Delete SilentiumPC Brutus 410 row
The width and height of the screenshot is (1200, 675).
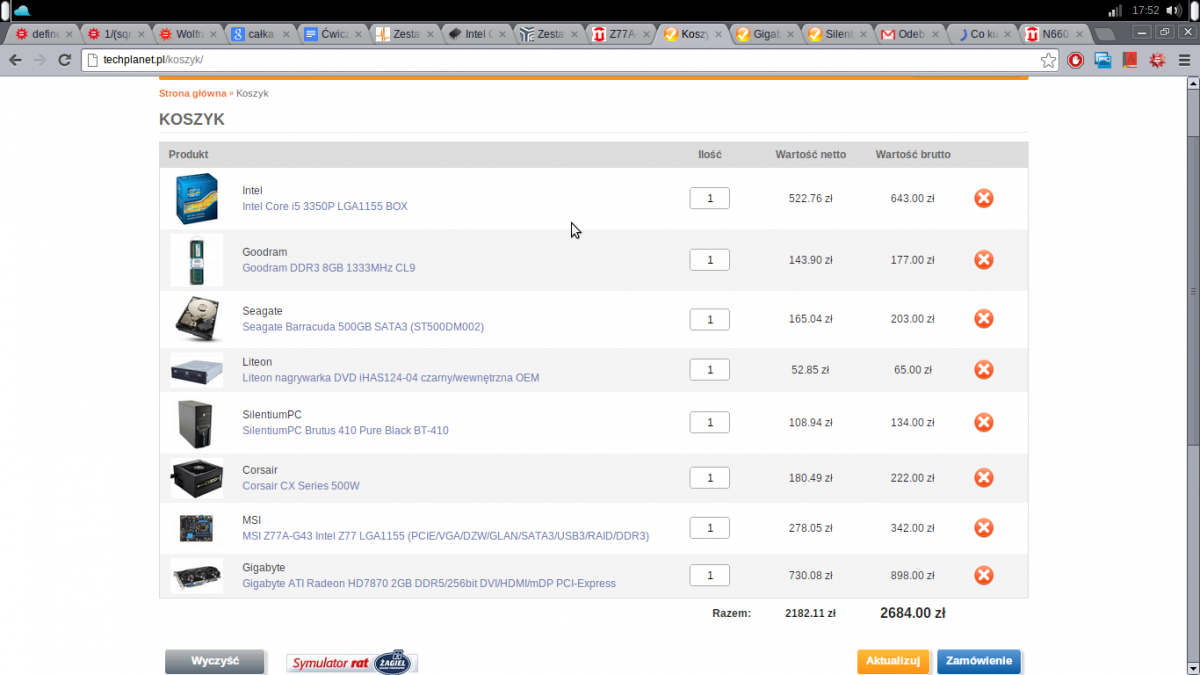point(984,422)
